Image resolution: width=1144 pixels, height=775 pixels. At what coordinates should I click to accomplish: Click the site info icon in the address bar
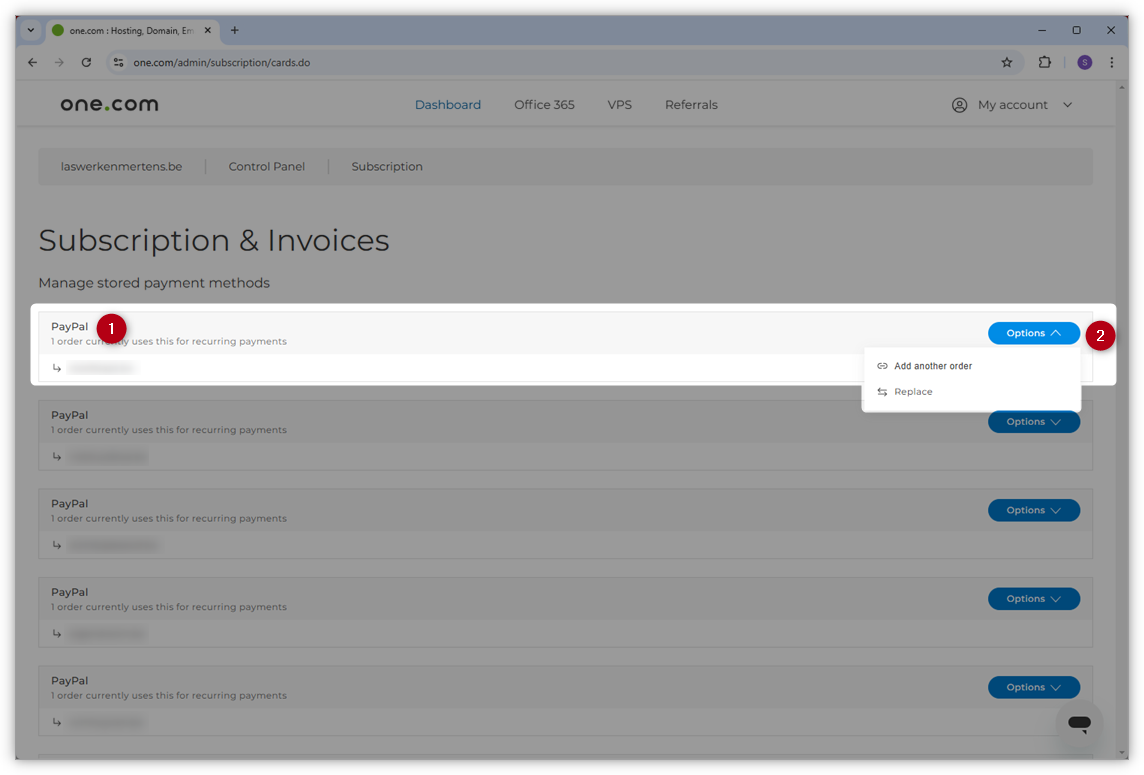point(118,62)
